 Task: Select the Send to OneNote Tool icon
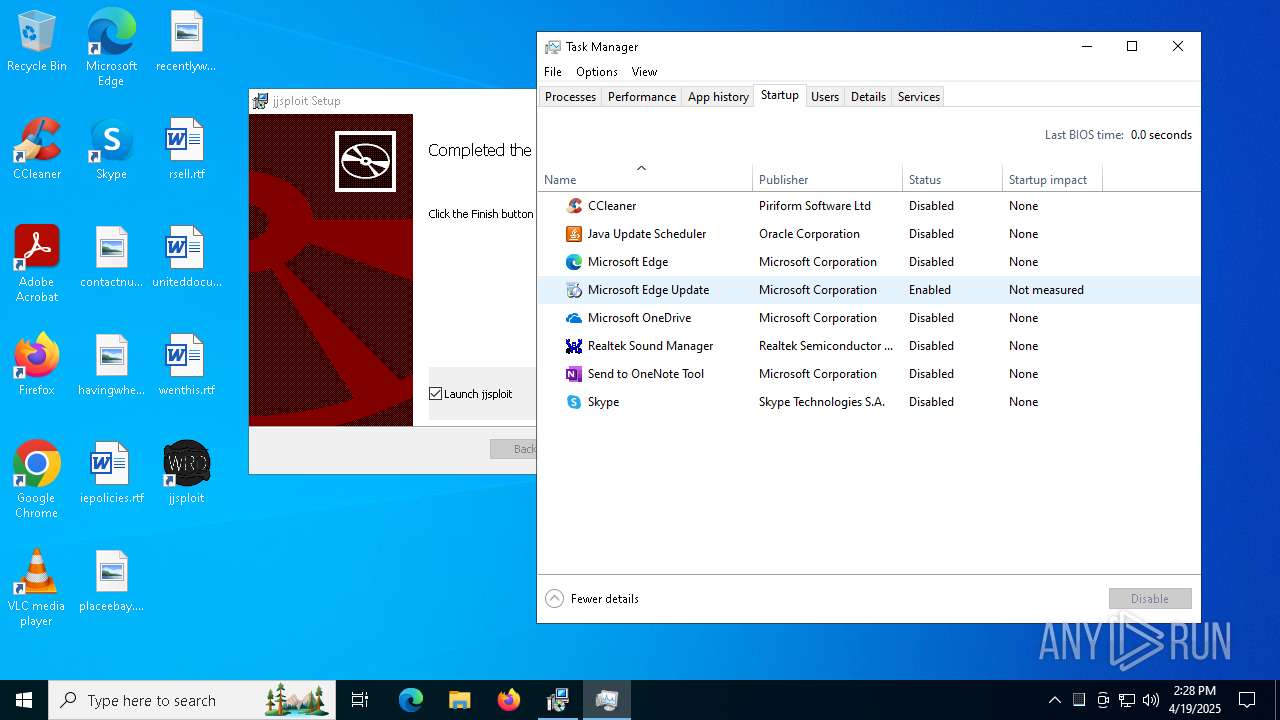tap(574, 374)
